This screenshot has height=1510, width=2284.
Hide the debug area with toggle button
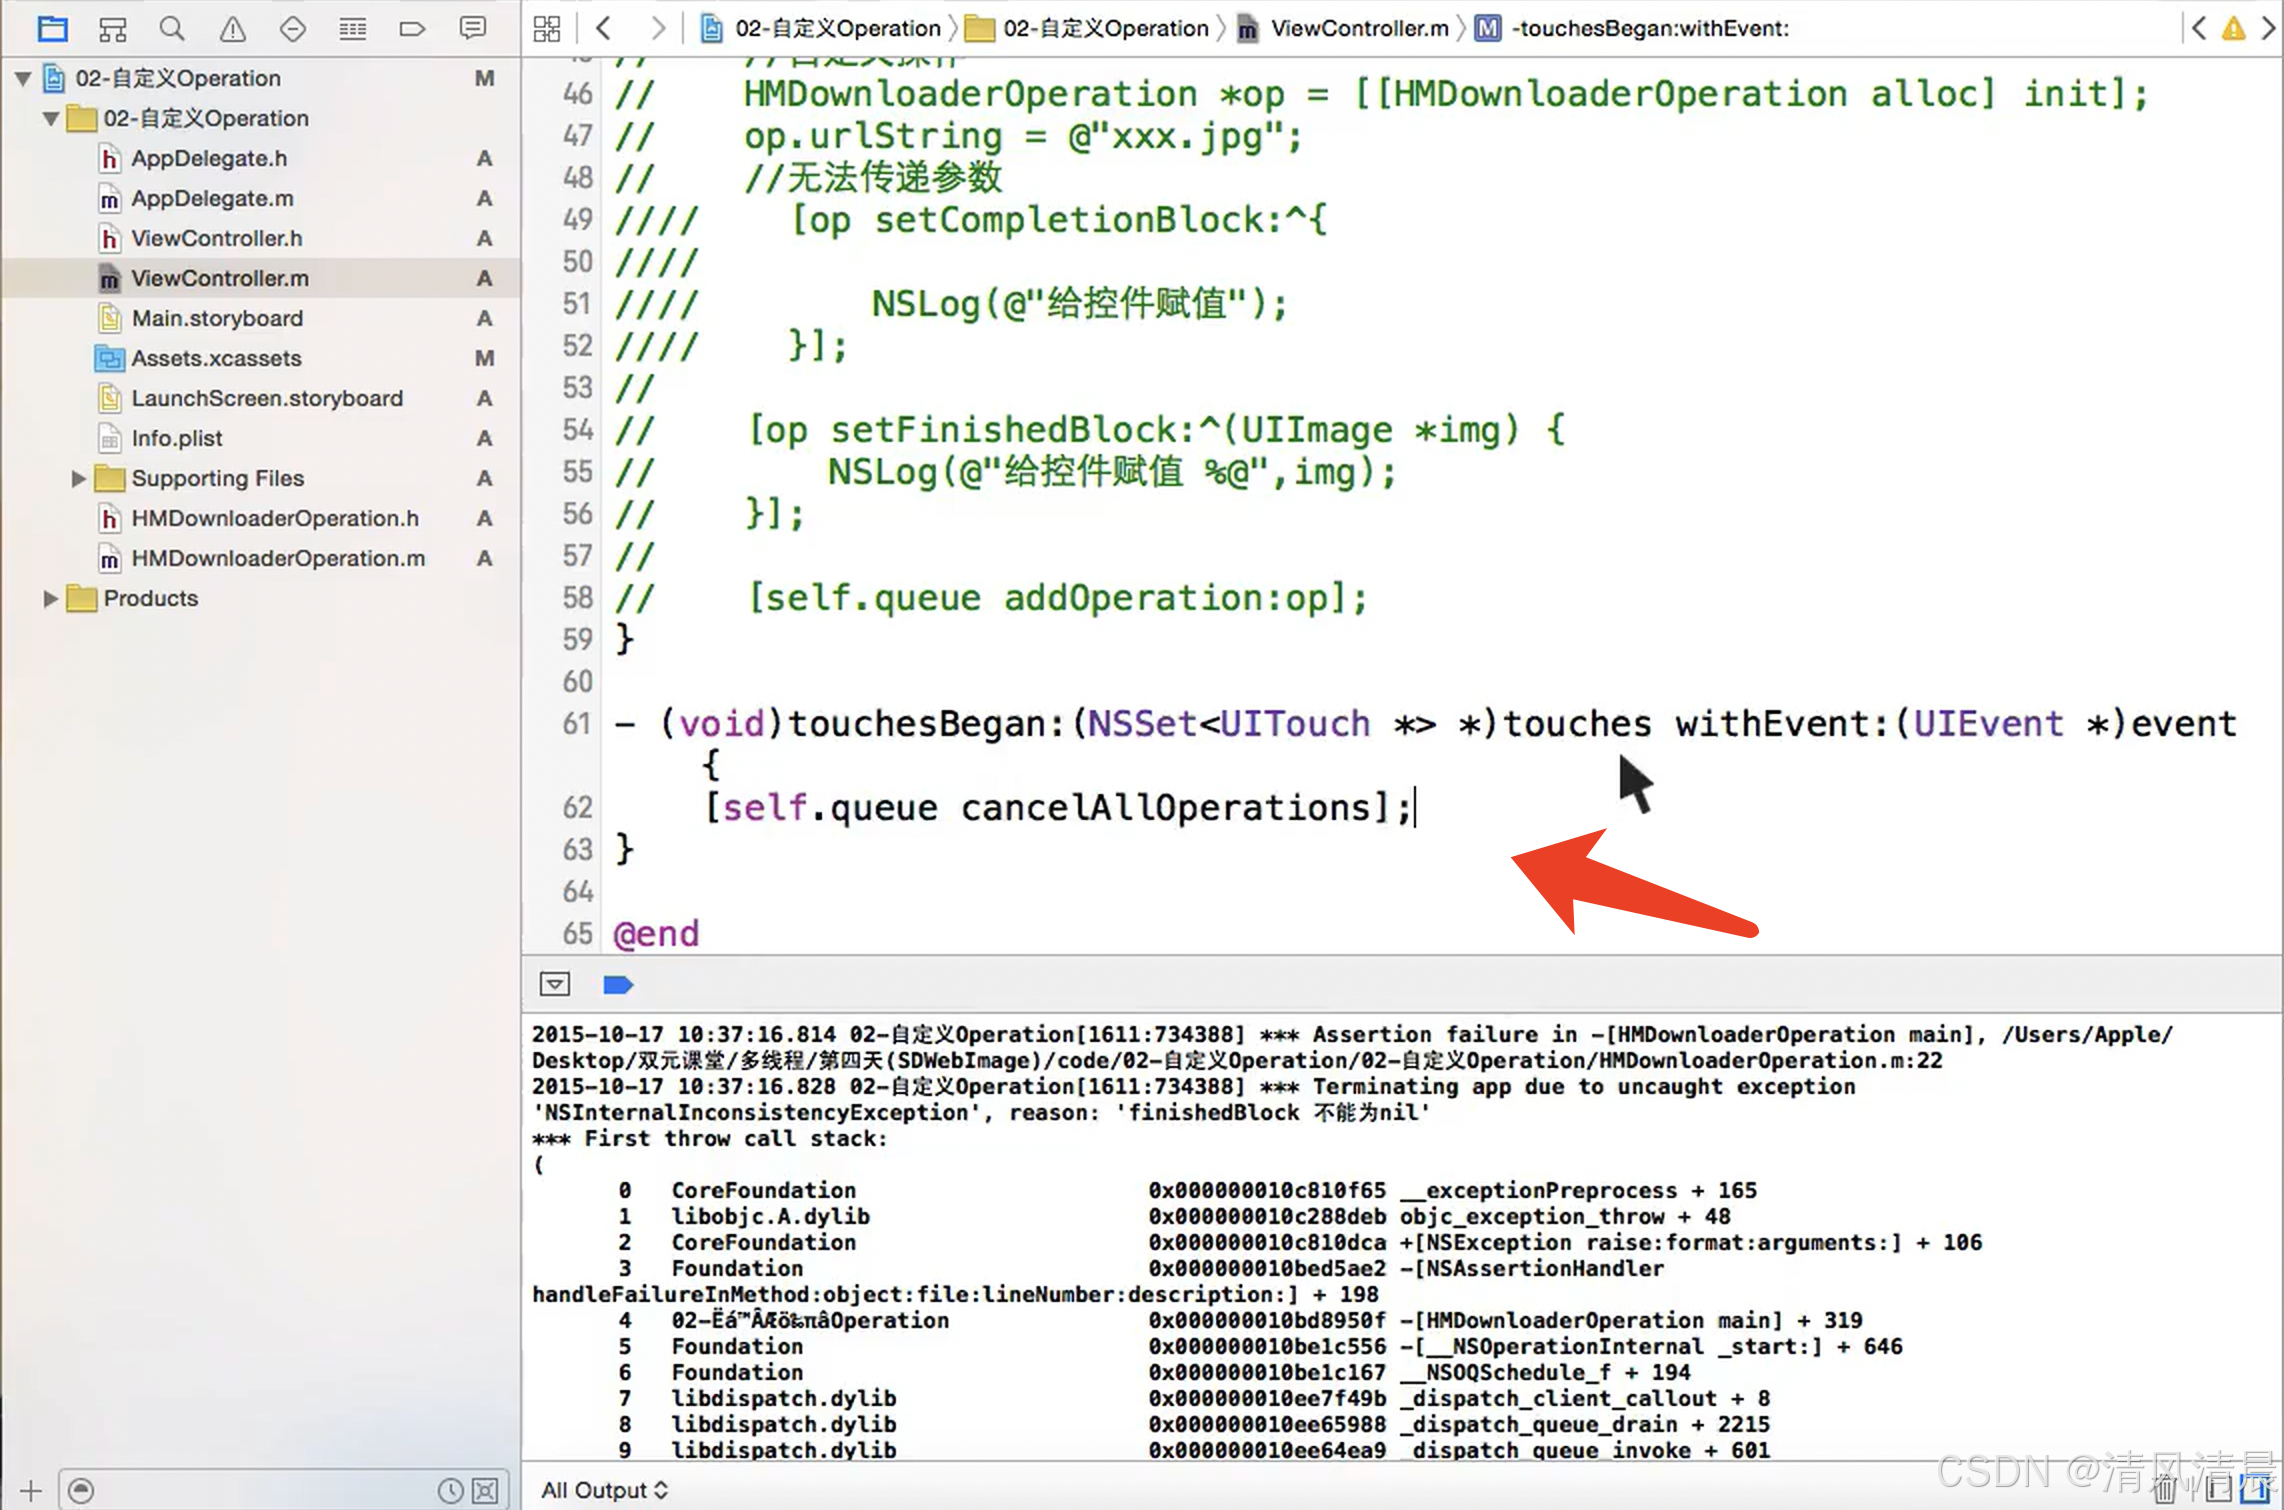coord(555,985)
